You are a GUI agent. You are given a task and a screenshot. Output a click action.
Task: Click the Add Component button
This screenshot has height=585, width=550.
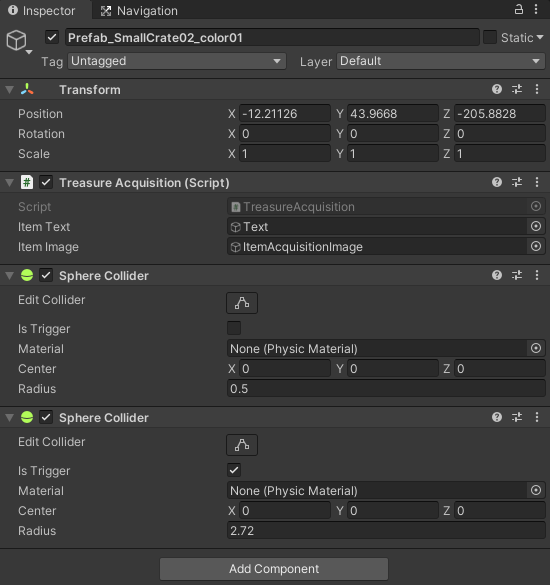[274, 569]
